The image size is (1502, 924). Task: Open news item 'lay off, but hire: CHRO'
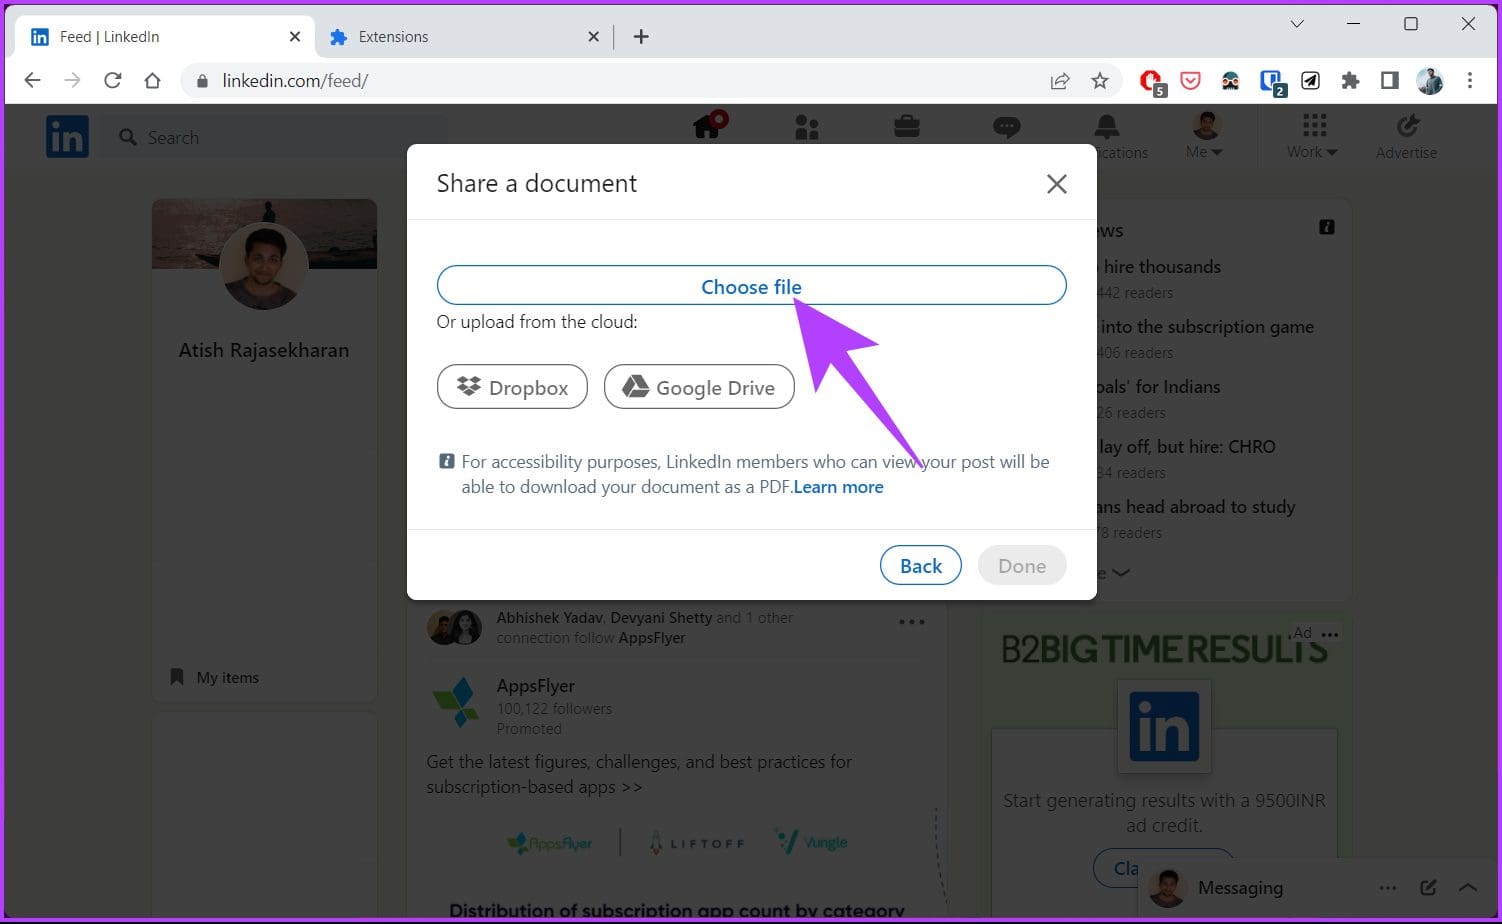tap(1187, 447)
